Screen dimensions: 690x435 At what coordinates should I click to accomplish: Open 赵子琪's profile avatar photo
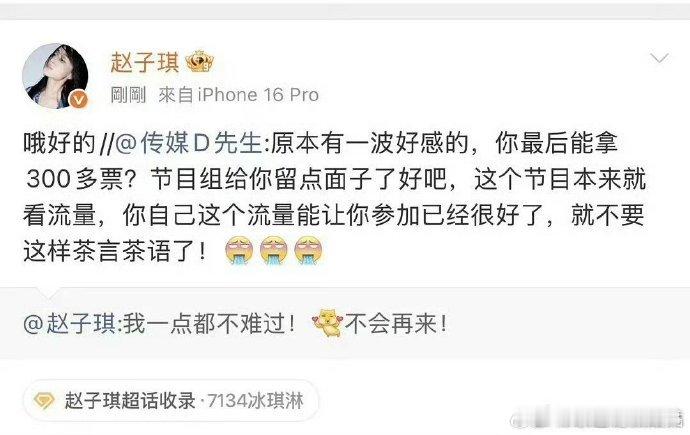55,76
